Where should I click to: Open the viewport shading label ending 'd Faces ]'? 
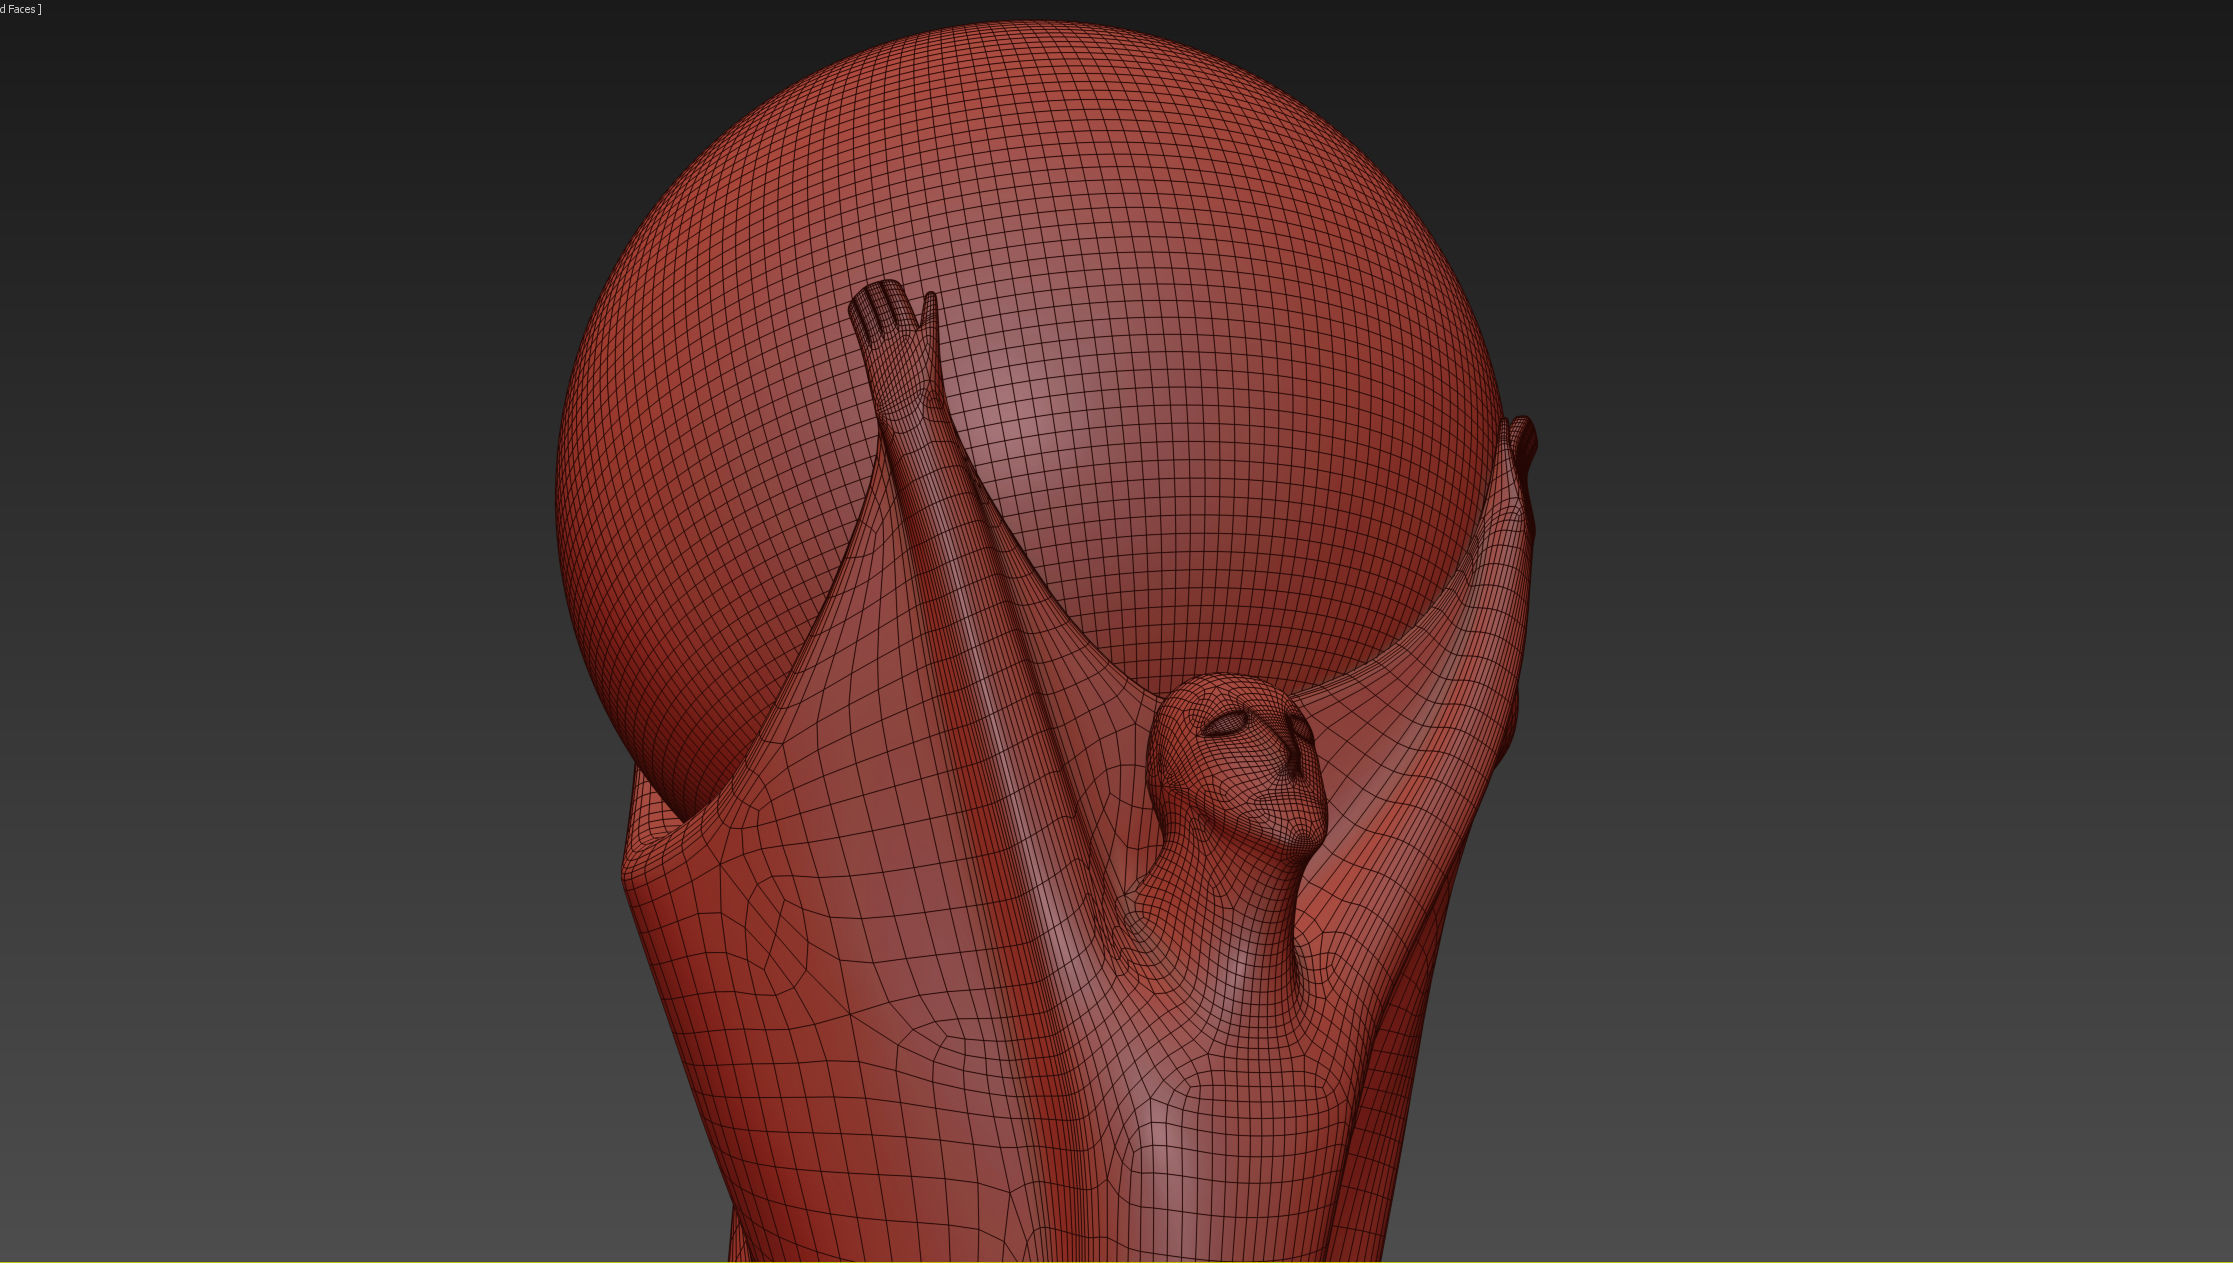pos(20,9)
